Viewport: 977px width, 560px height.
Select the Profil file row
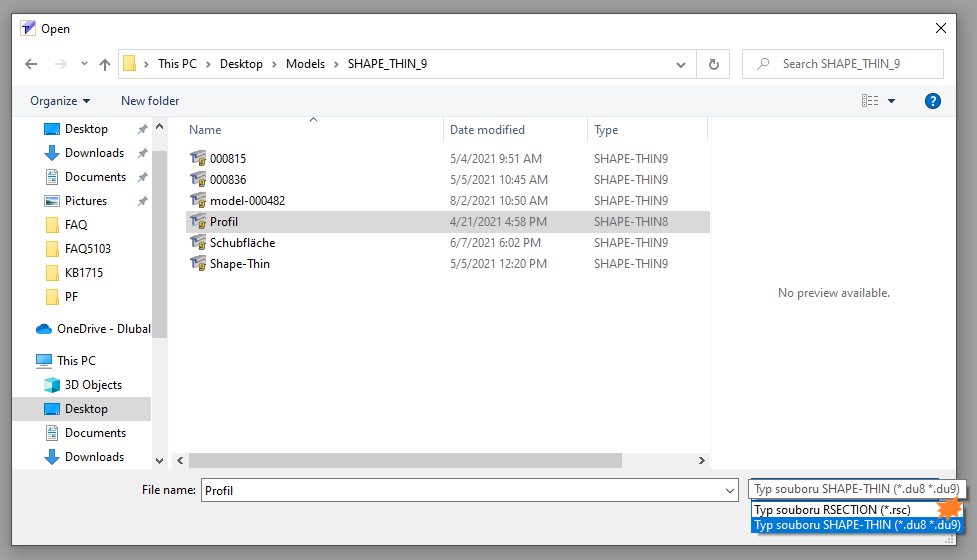tap(447, 222)
